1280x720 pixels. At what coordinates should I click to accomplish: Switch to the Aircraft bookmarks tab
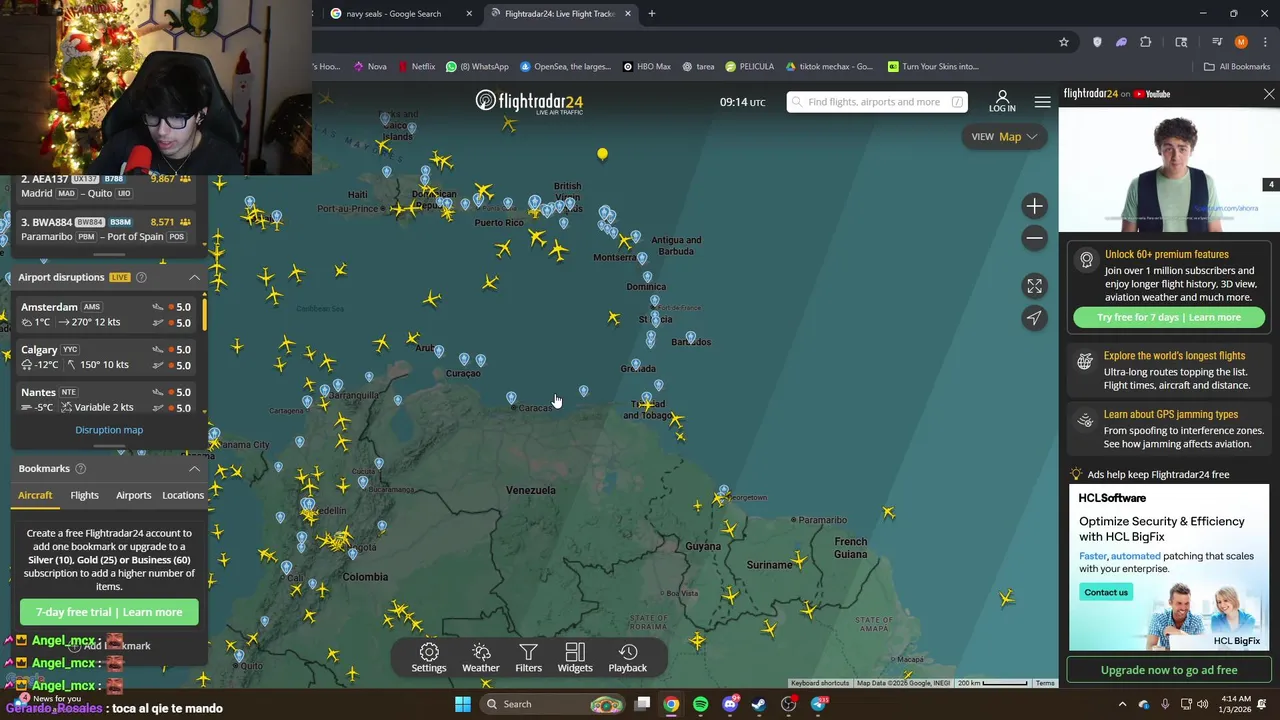click(x=35, y=495)
